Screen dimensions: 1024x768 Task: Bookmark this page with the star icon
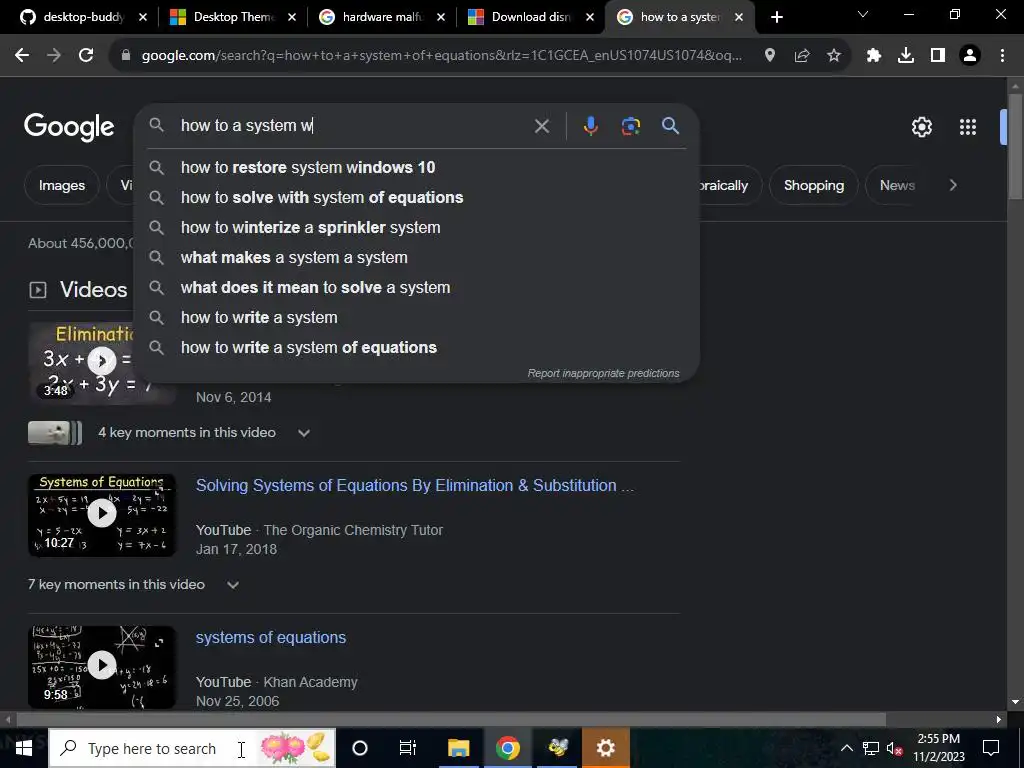pyautogui.click(x=834, y=56)
